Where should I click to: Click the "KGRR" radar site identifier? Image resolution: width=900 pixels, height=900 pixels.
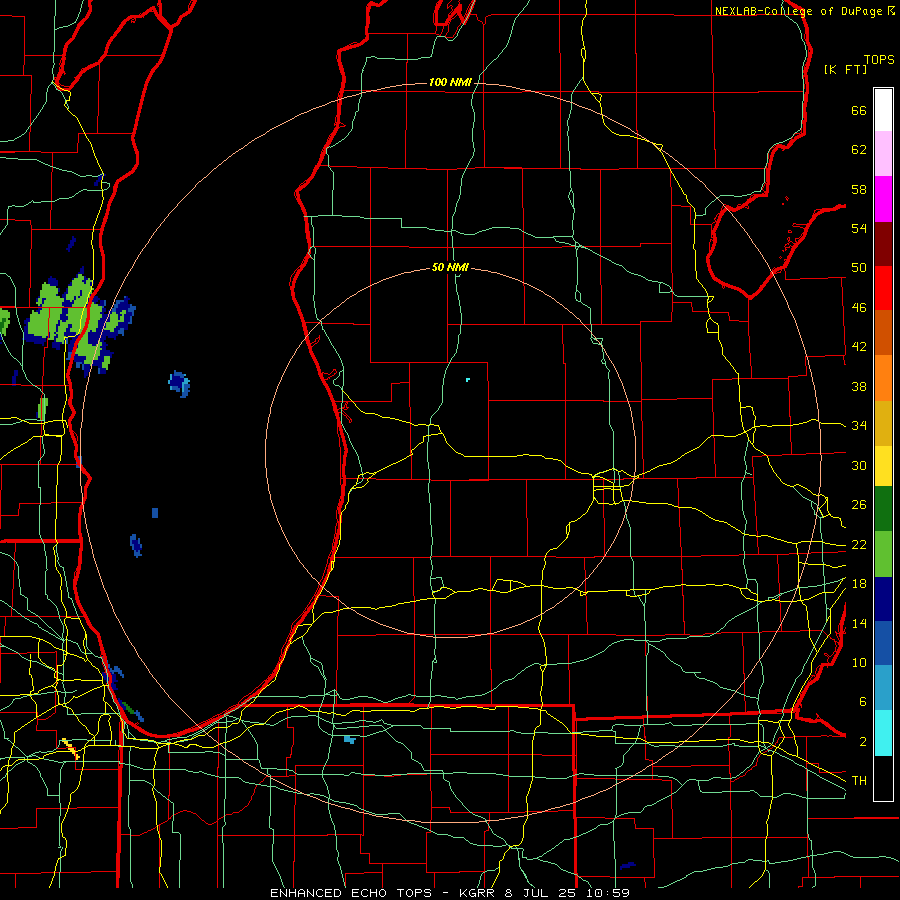tap(477, 893)
